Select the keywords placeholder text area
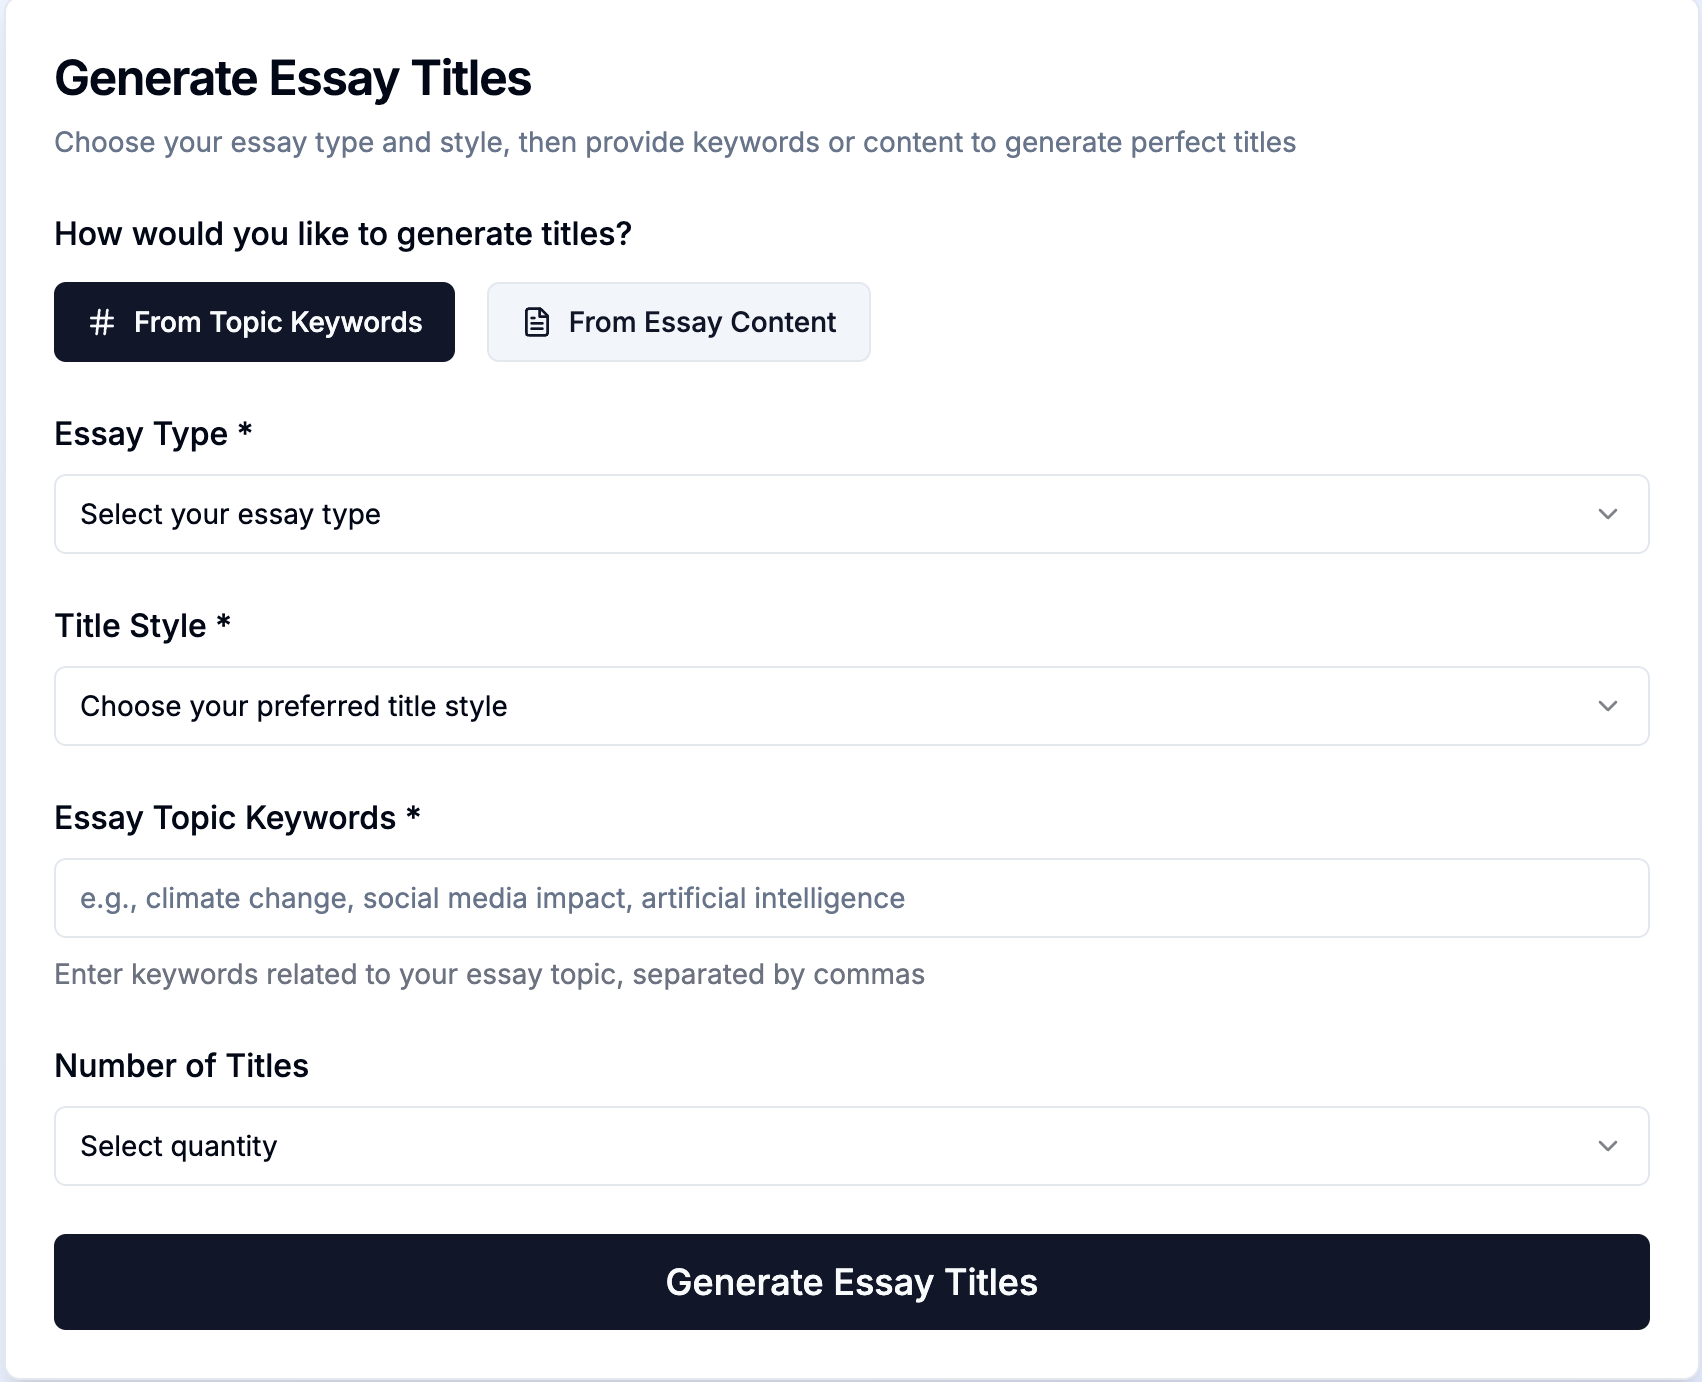Image resolution: width=1702 pixels, height=1382 pixels. click(x=493, y=897)
